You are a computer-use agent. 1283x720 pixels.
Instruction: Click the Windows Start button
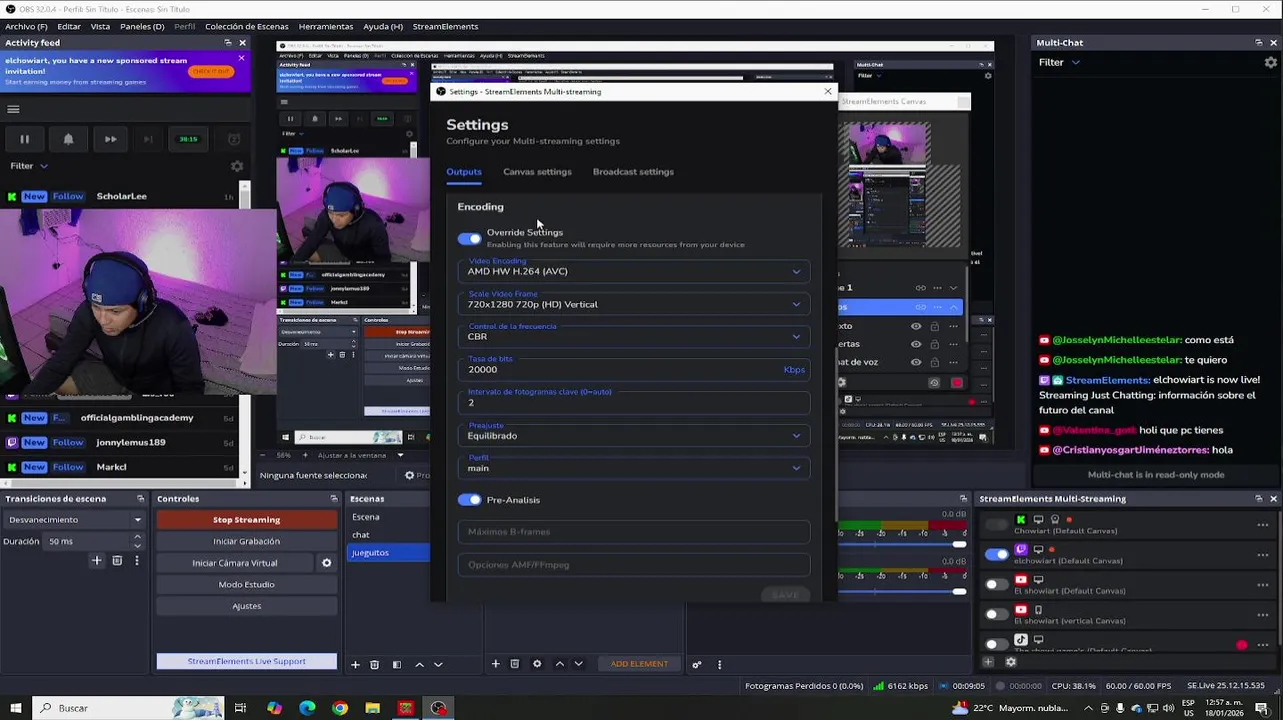click(x=14, y=708)
